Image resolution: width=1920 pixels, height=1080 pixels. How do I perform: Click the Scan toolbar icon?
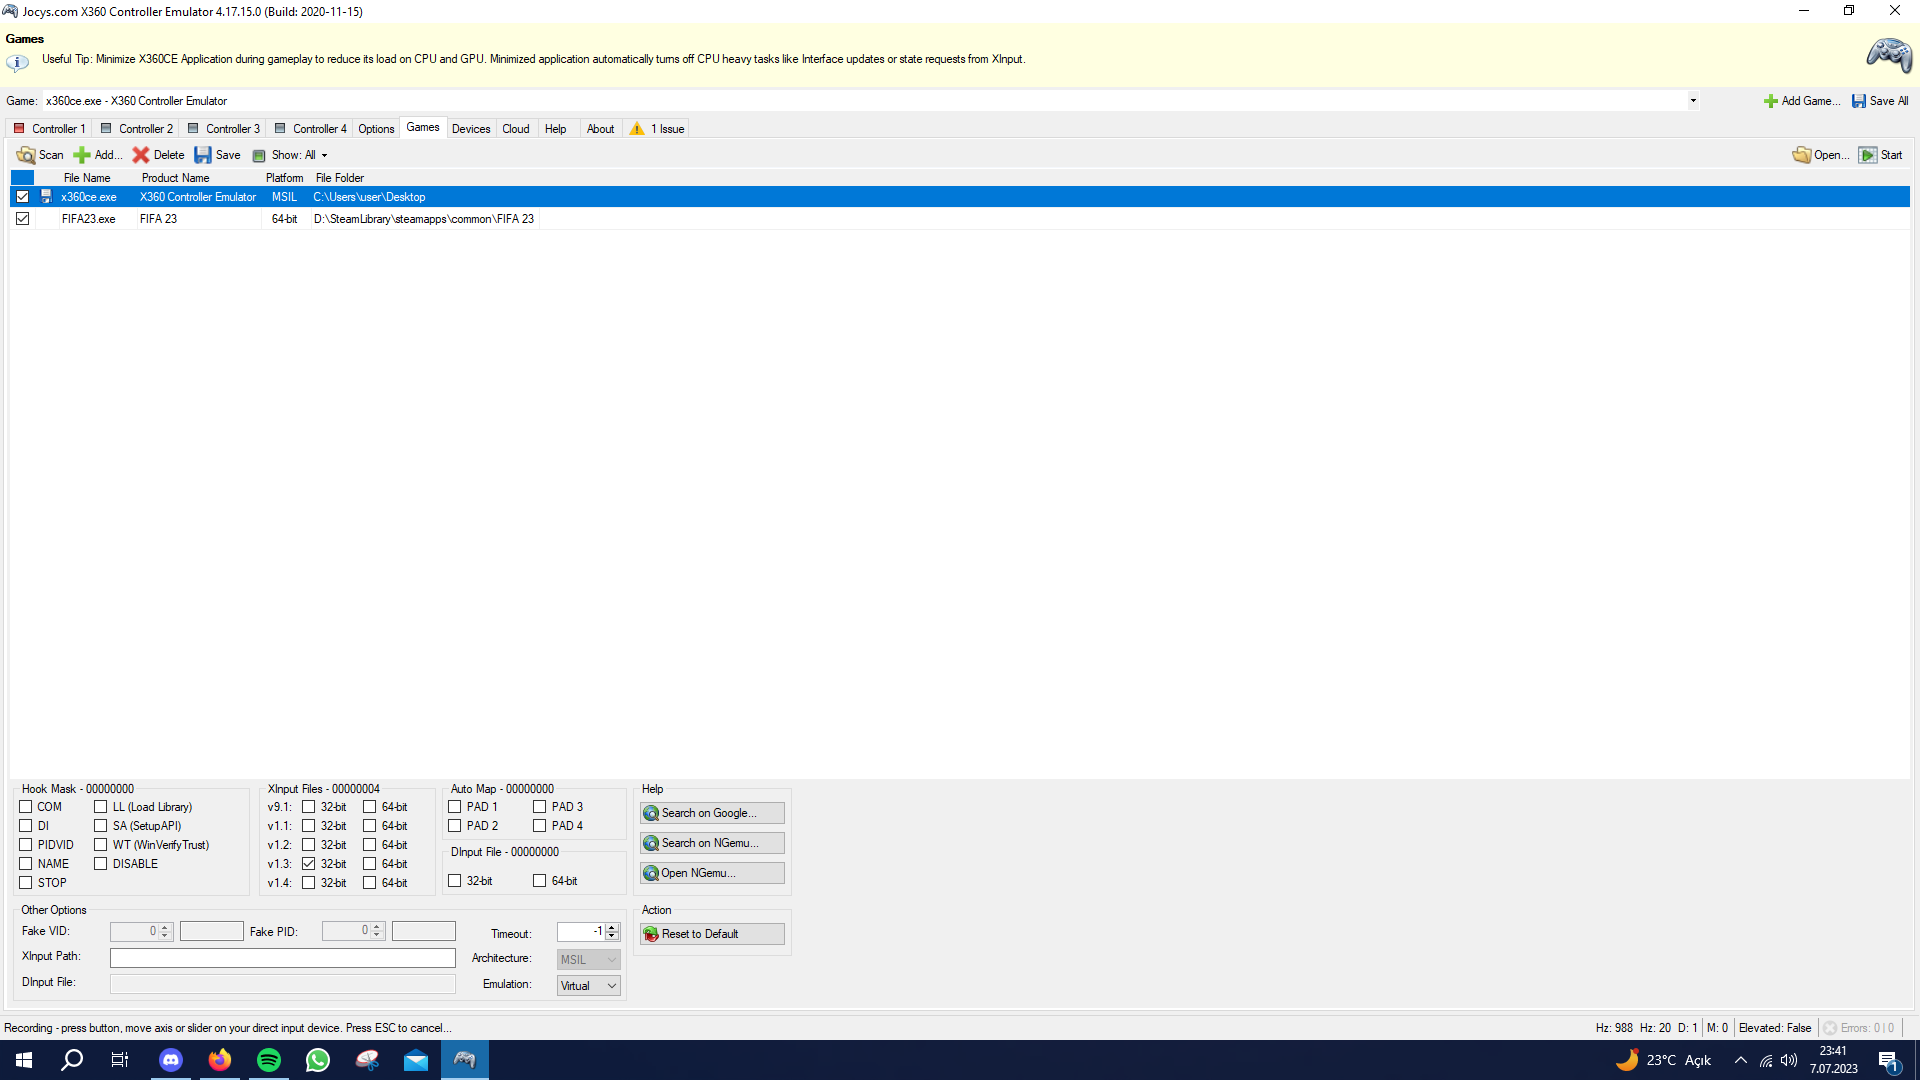(x=26, y=155)
